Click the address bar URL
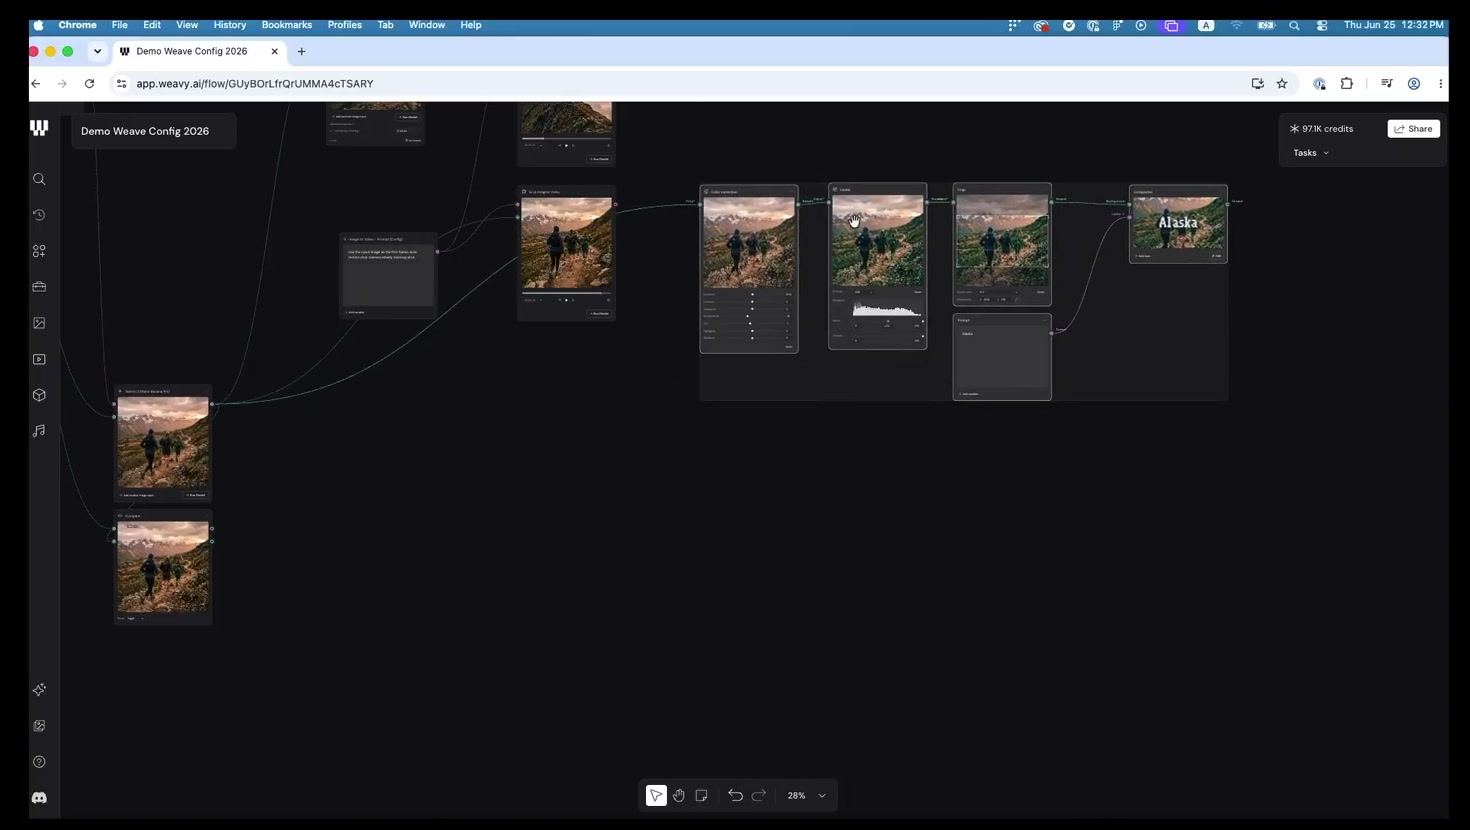 (255, 84)
